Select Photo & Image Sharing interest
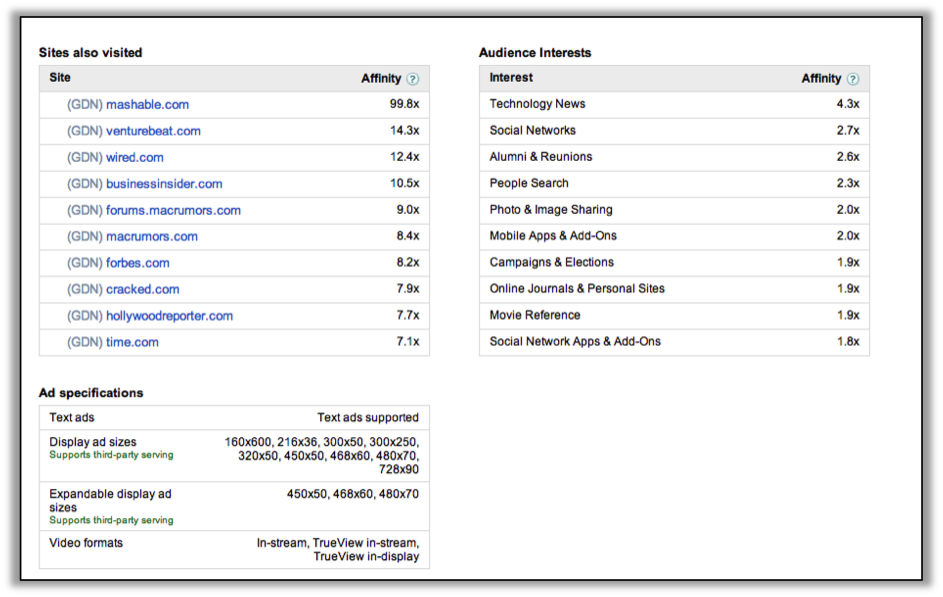This screenshot has height=597, width=943. pyautogui.click(x=674, y=210)
